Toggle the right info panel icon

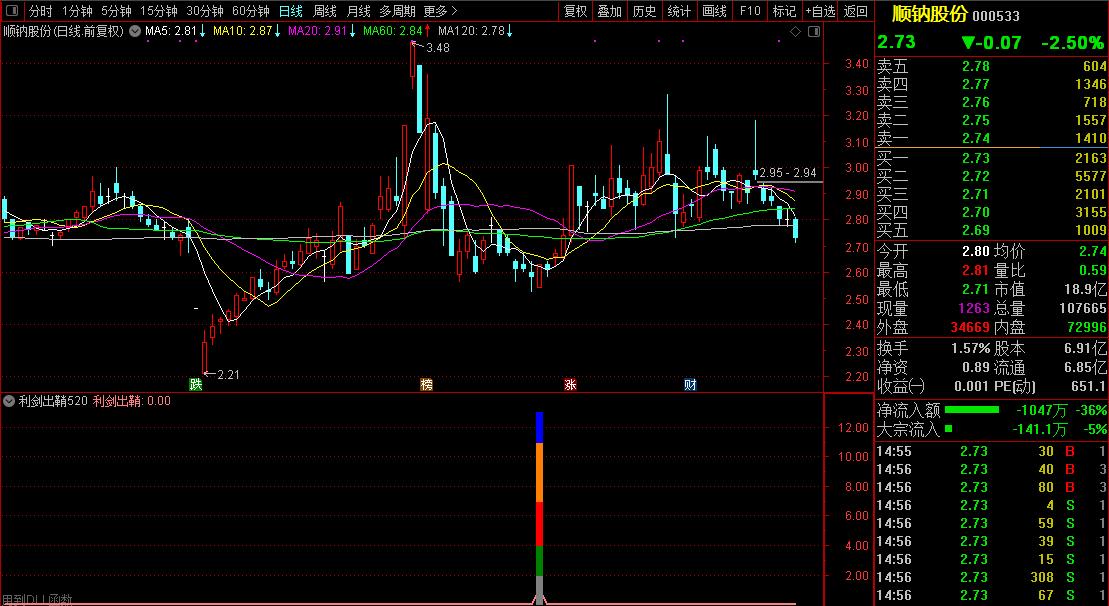pyautogui.click(x=813, y=31)
